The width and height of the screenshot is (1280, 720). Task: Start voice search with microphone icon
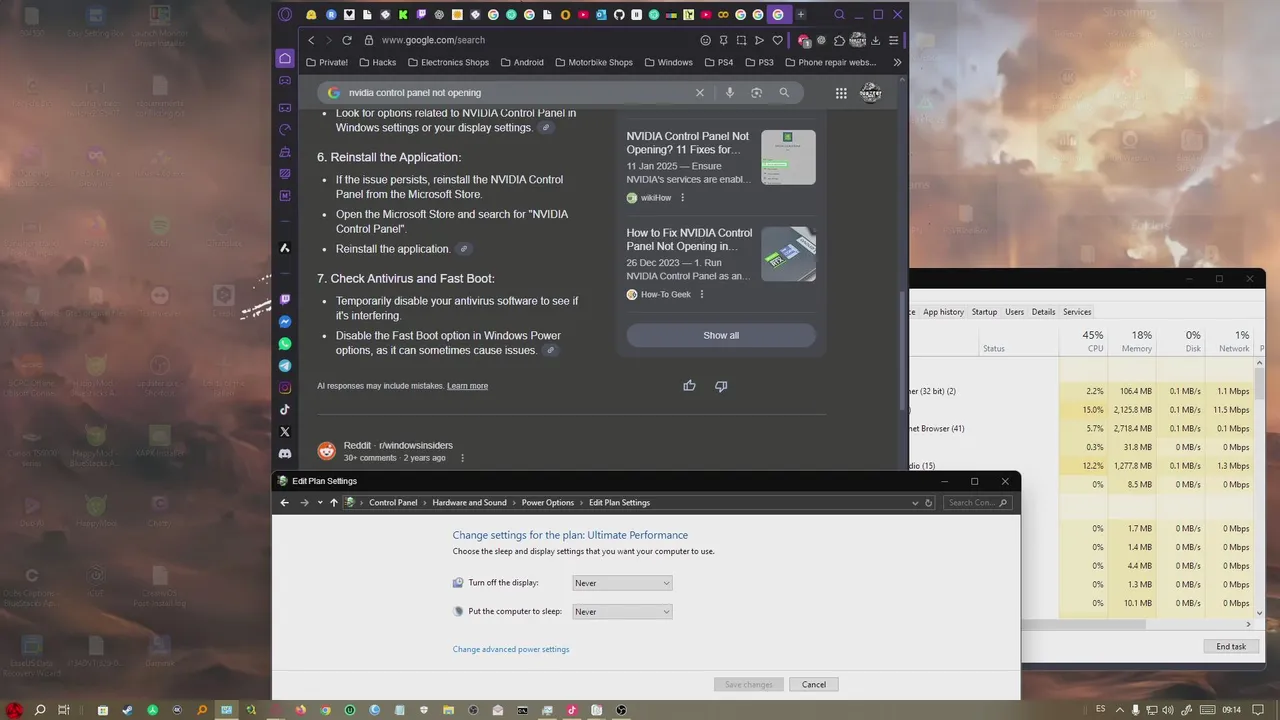point(730,92)
